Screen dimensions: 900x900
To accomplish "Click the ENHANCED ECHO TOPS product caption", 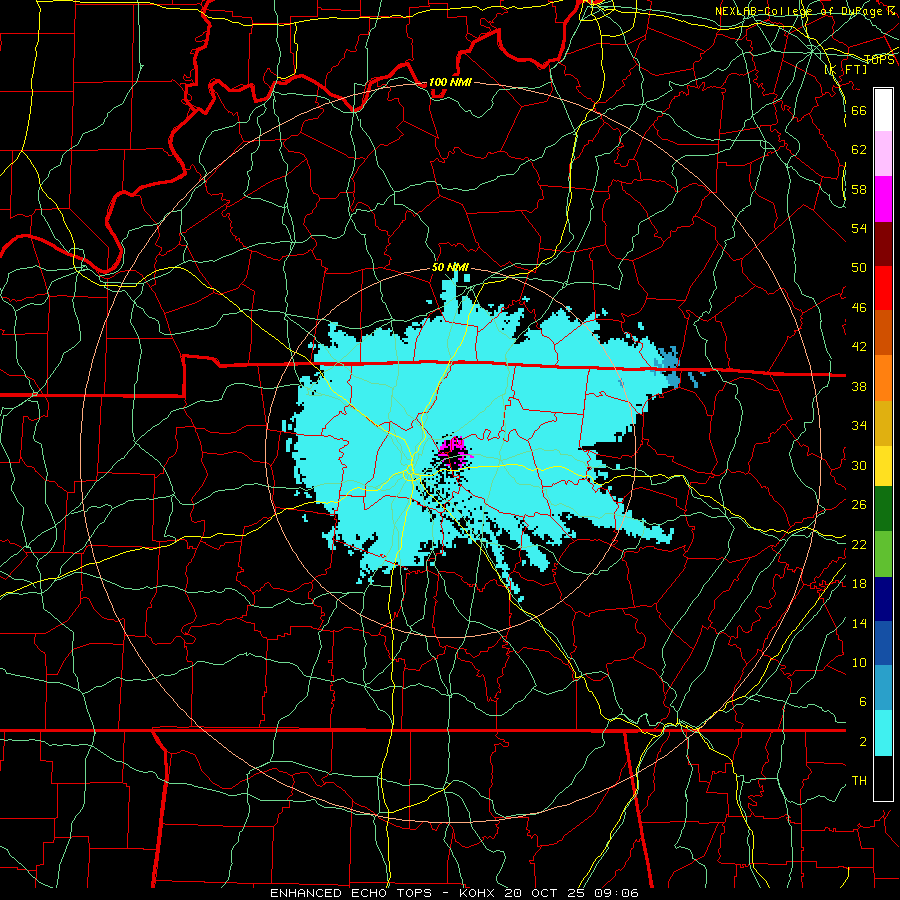I will click(351, 893).
